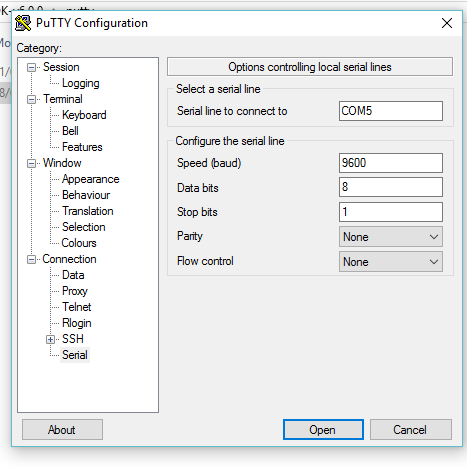Screen dimensions: 467x470
Task: Select the Appearance category
Action: (90, 179)
